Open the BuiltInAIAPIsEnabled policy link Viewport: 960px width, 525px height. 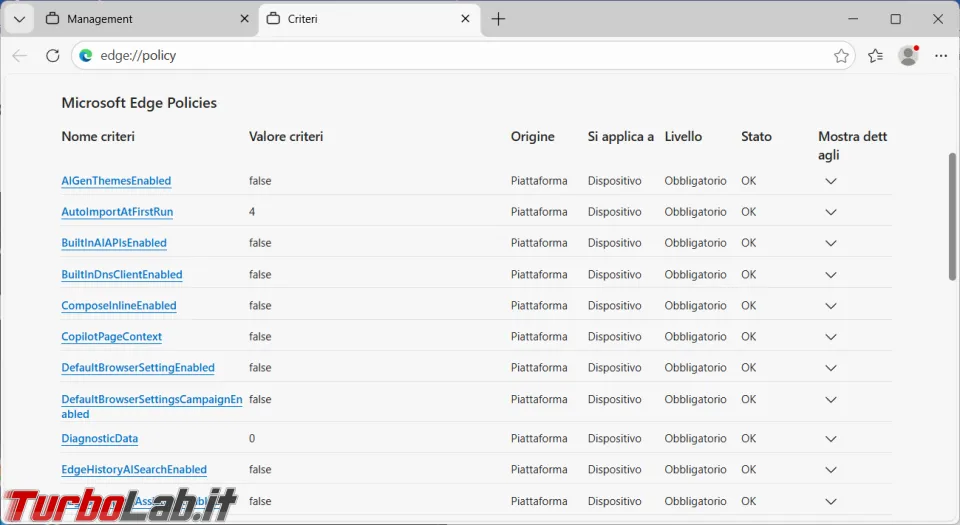coord(114,243)
